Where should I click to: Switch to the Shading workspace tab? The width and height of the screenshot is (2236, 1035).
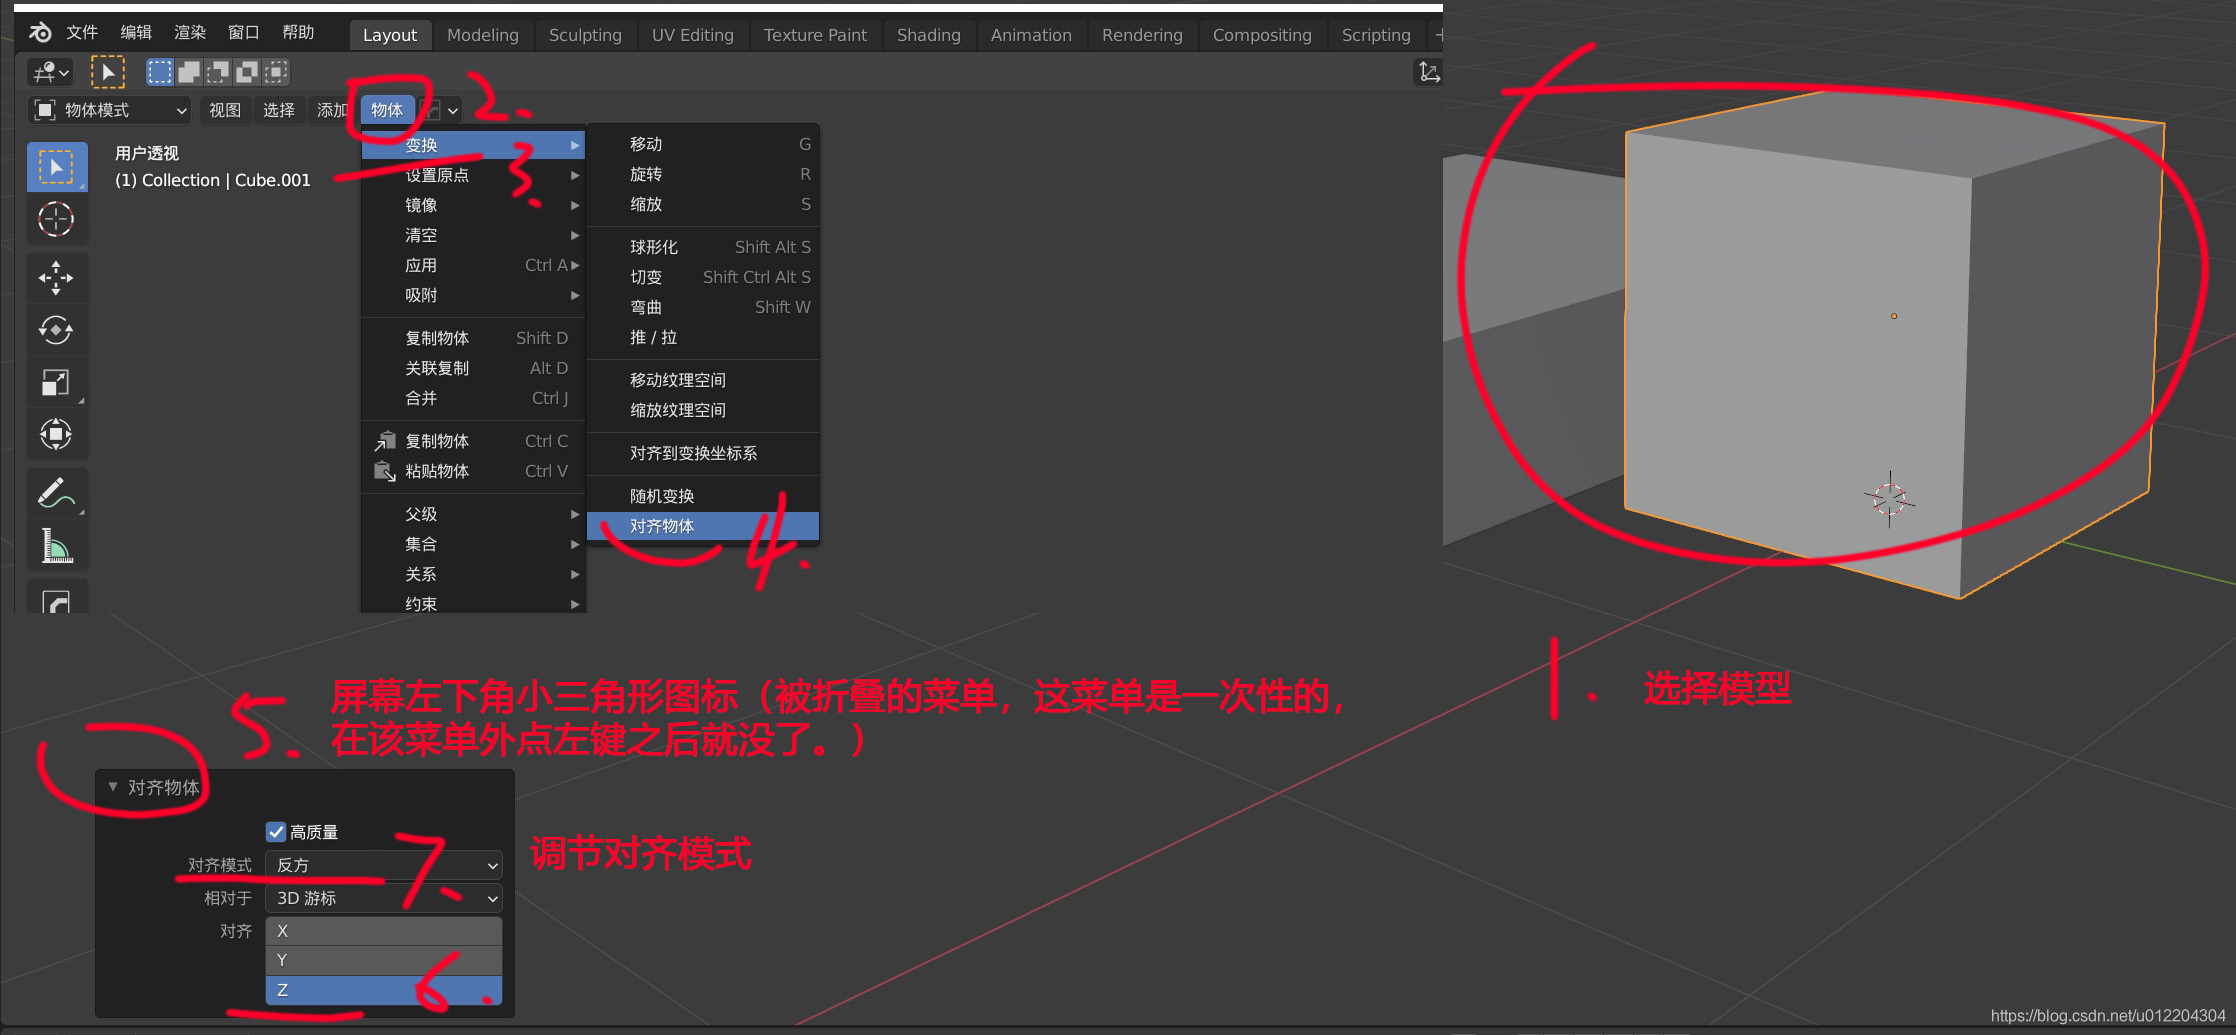pos(929,35)
